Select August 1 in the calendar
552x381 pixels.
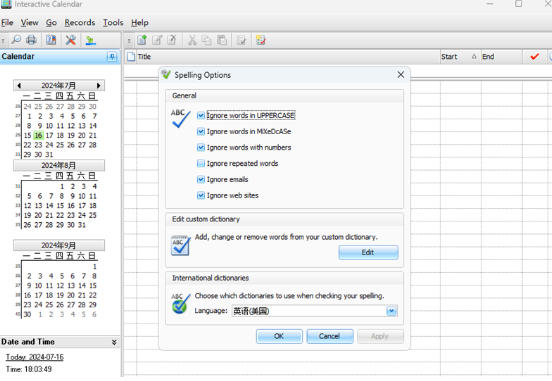tap(62, 186)
